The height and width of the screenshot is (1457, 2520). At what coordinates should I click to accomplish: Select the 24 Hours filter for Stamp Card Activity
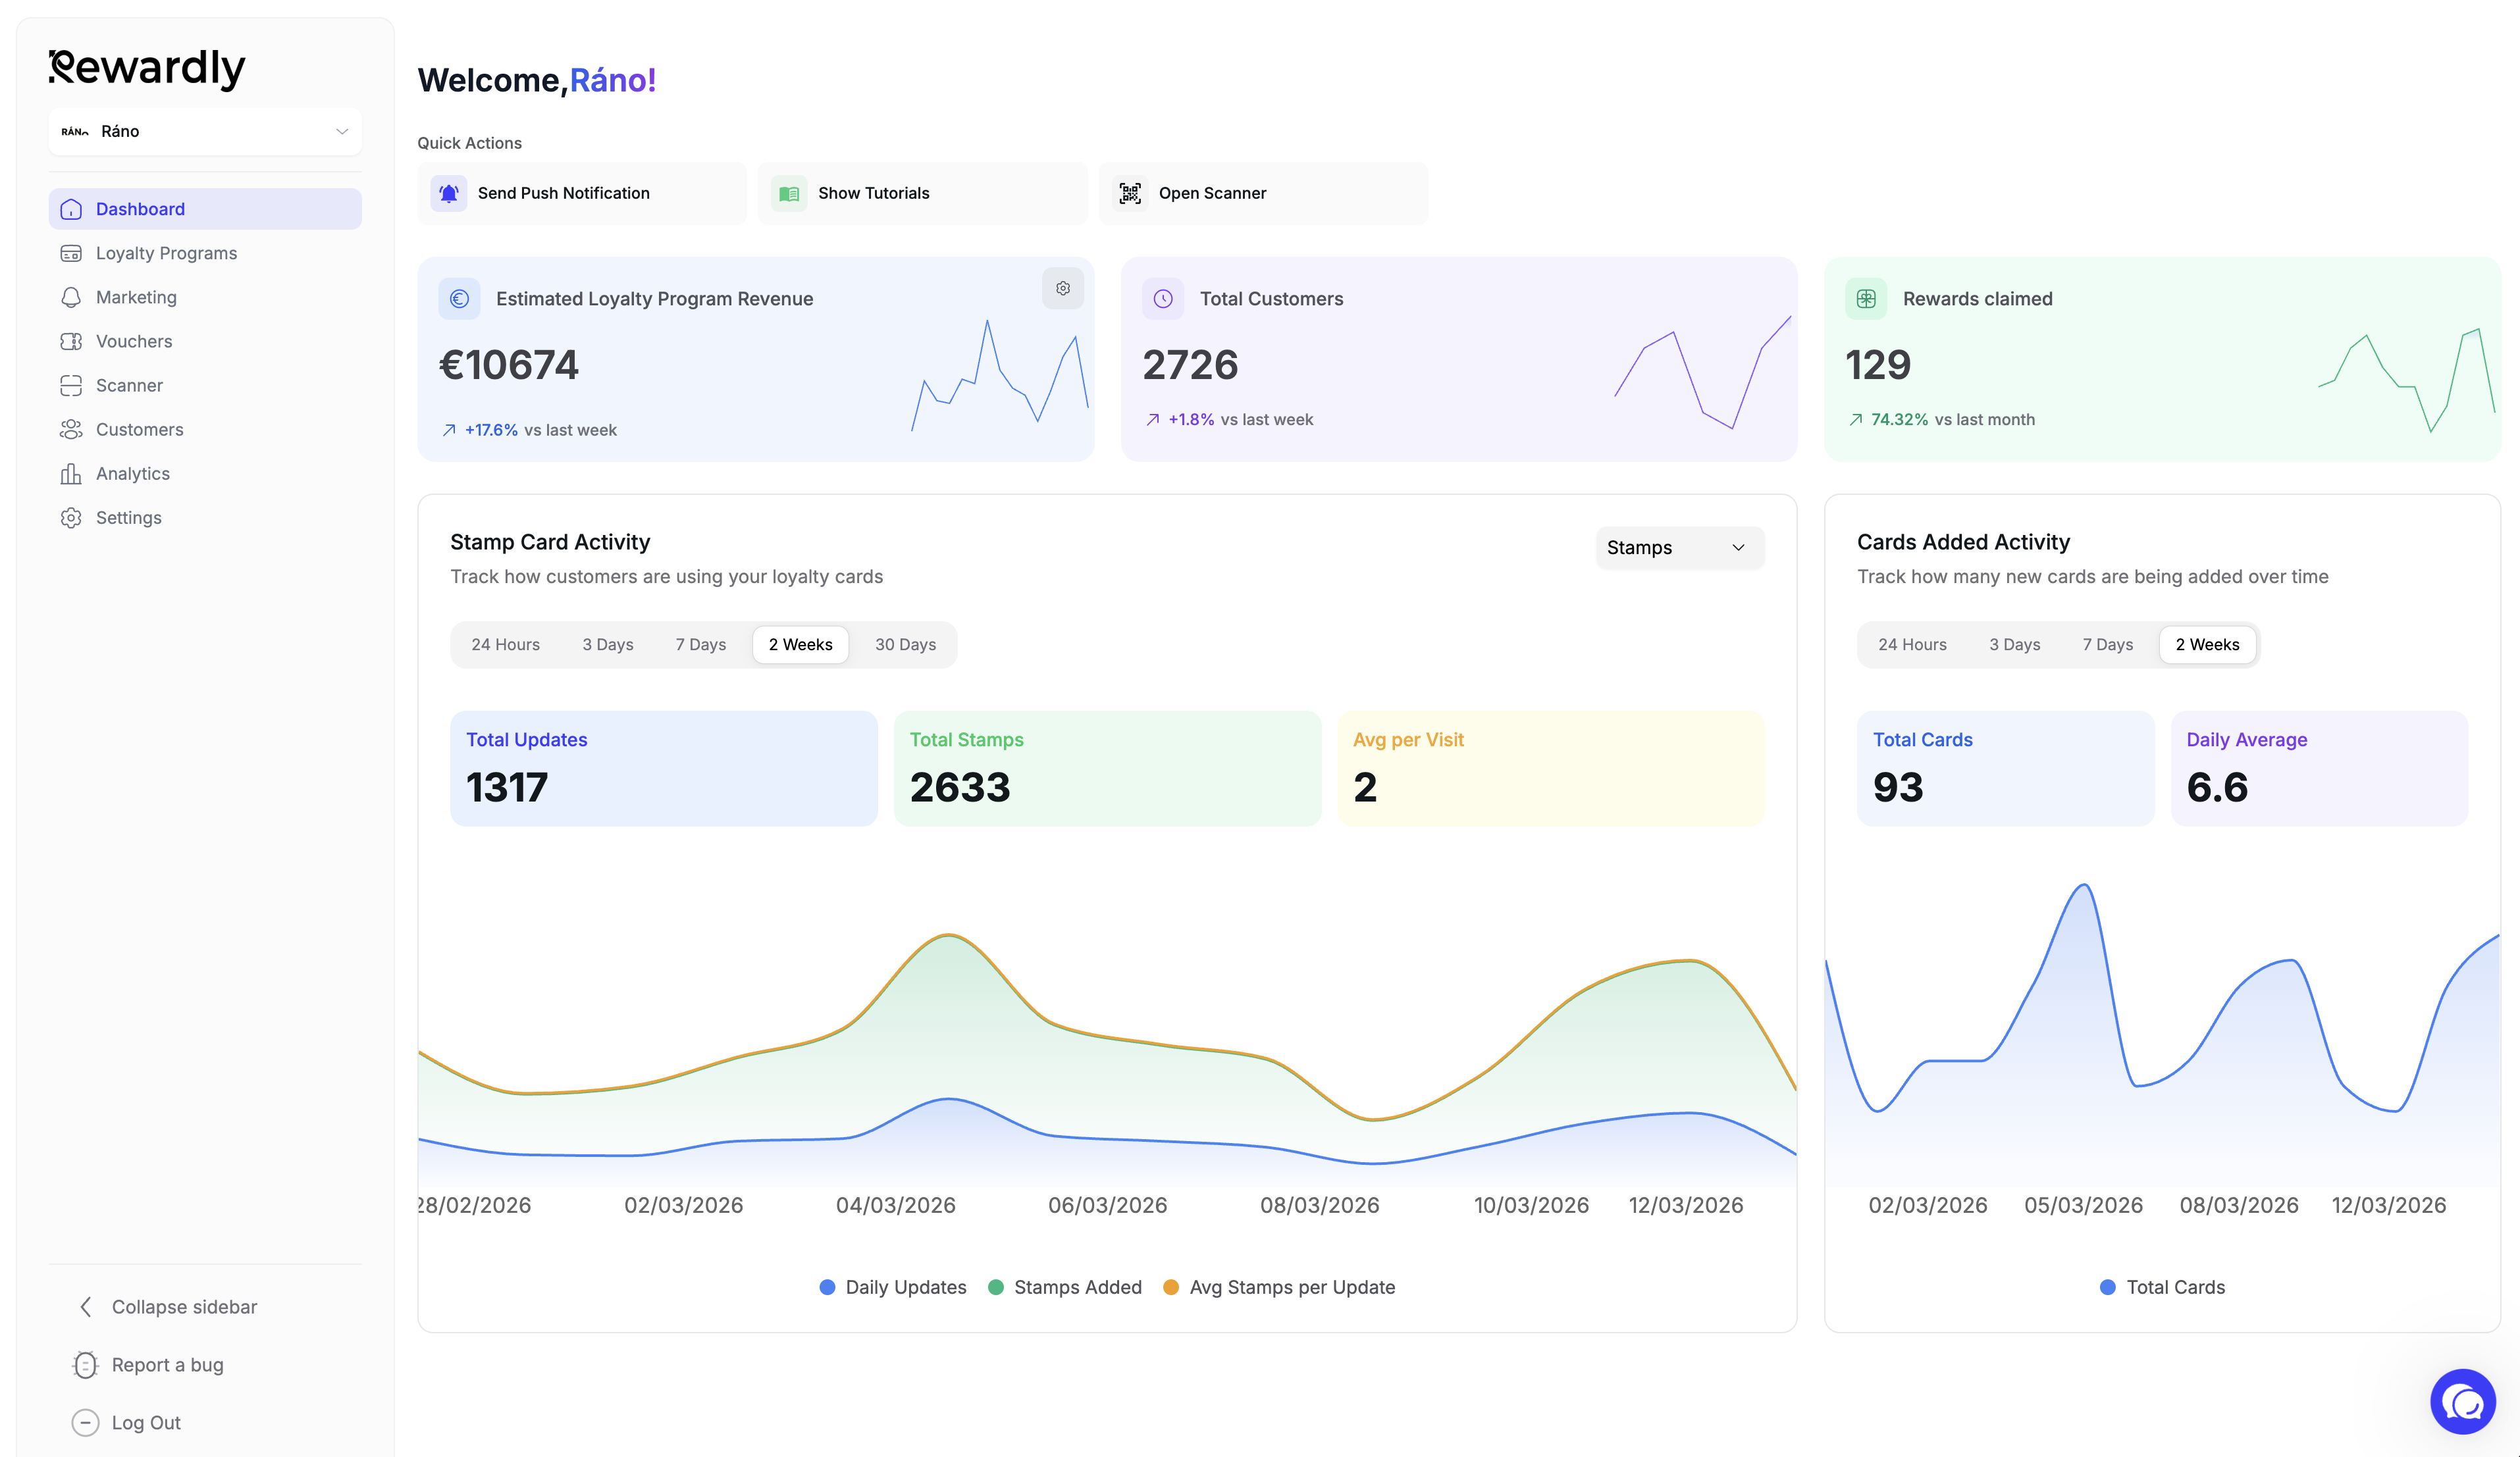pos(506,644)
